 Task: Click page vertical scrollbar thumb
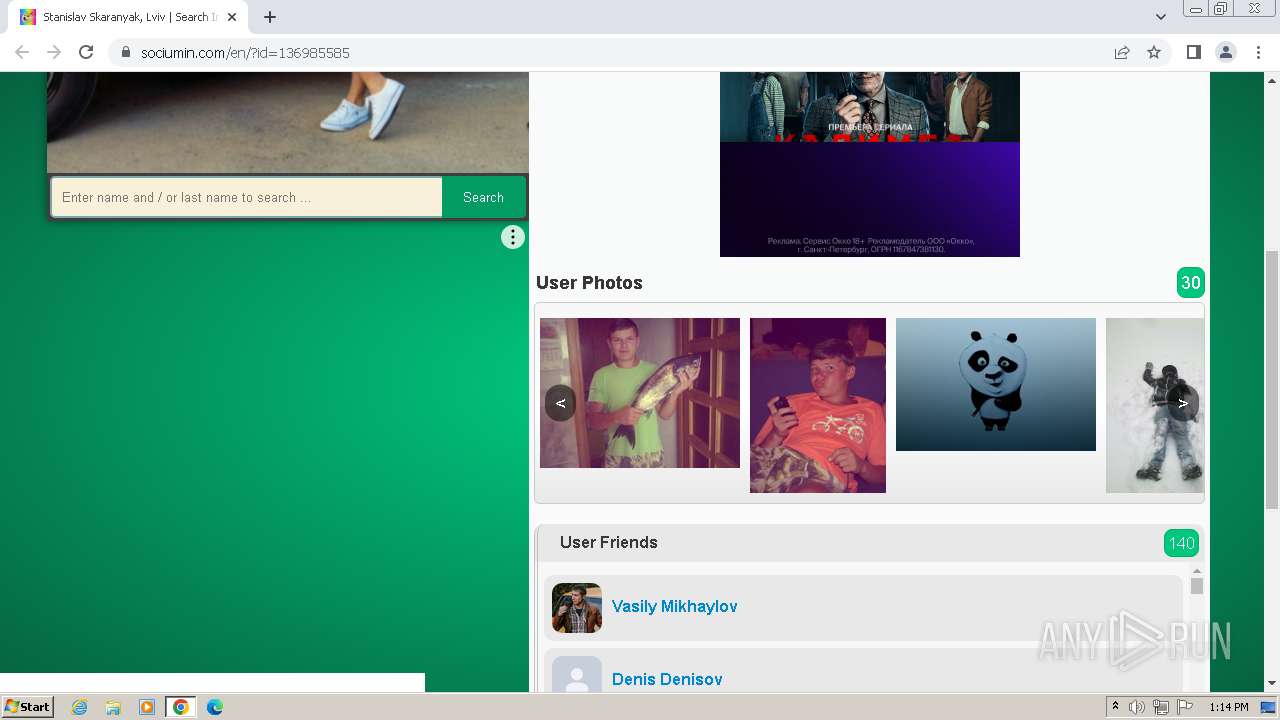1272,380
